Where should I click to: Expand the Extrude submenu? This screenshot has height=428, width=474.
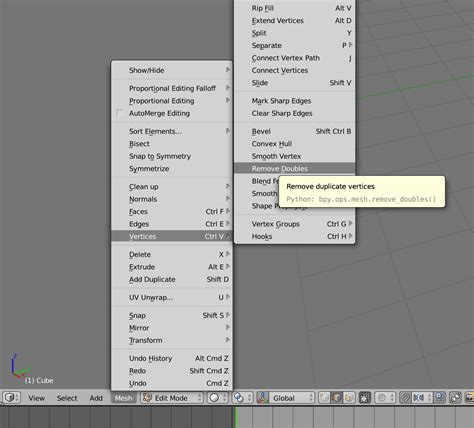172,267
